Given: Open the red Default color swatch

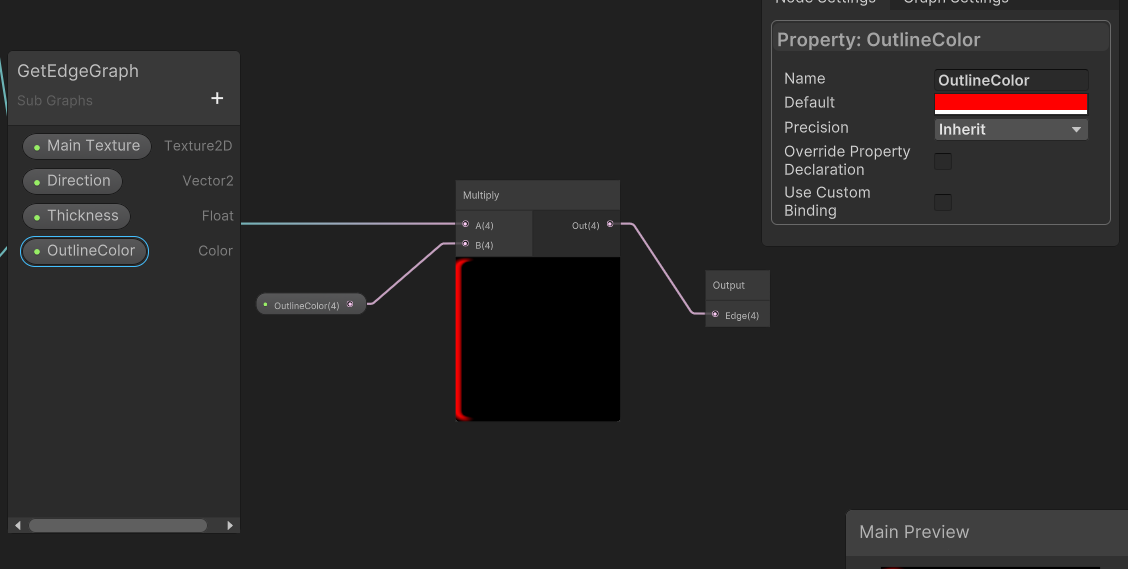Looking at the screenshot, I should point(1011,103).
